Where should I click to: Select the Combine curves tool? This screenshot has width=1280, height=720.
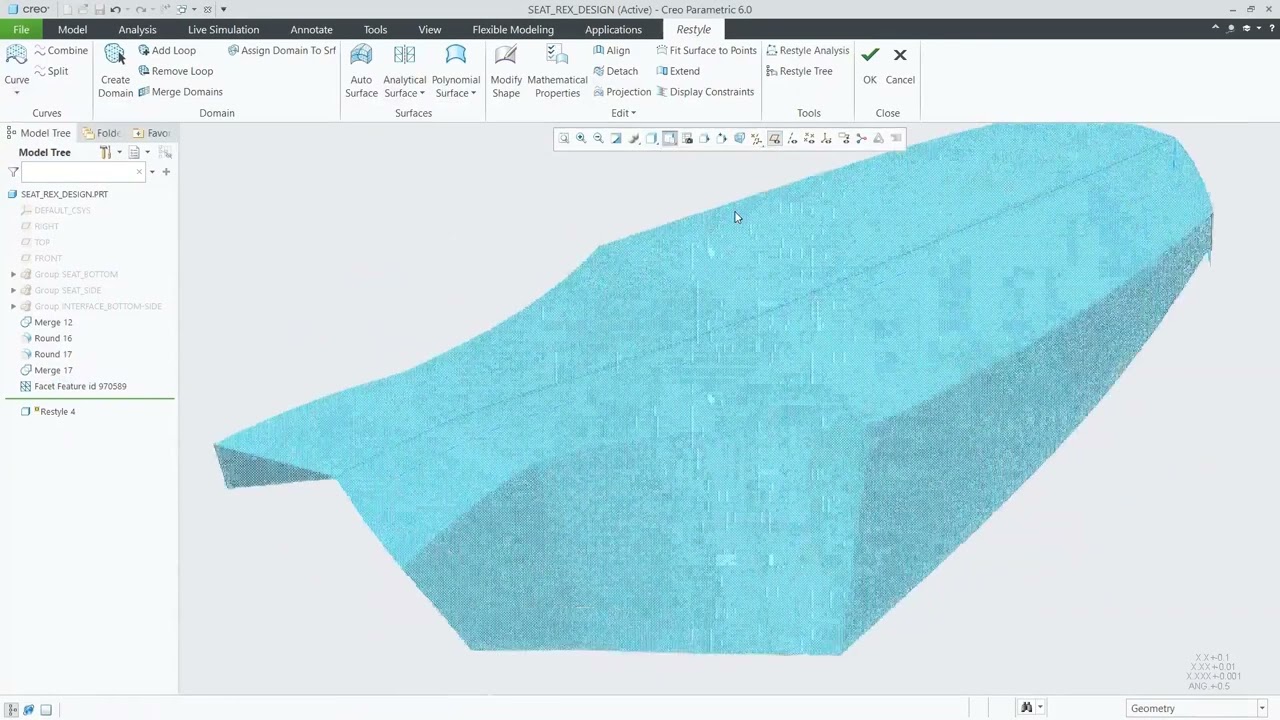(x=61, y=50)
